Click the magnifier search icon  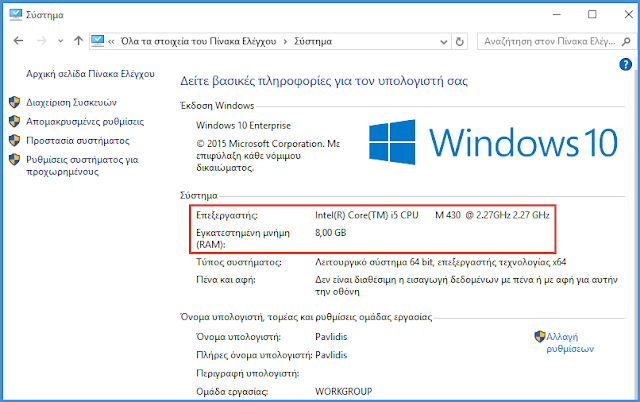tap(626, 41)
